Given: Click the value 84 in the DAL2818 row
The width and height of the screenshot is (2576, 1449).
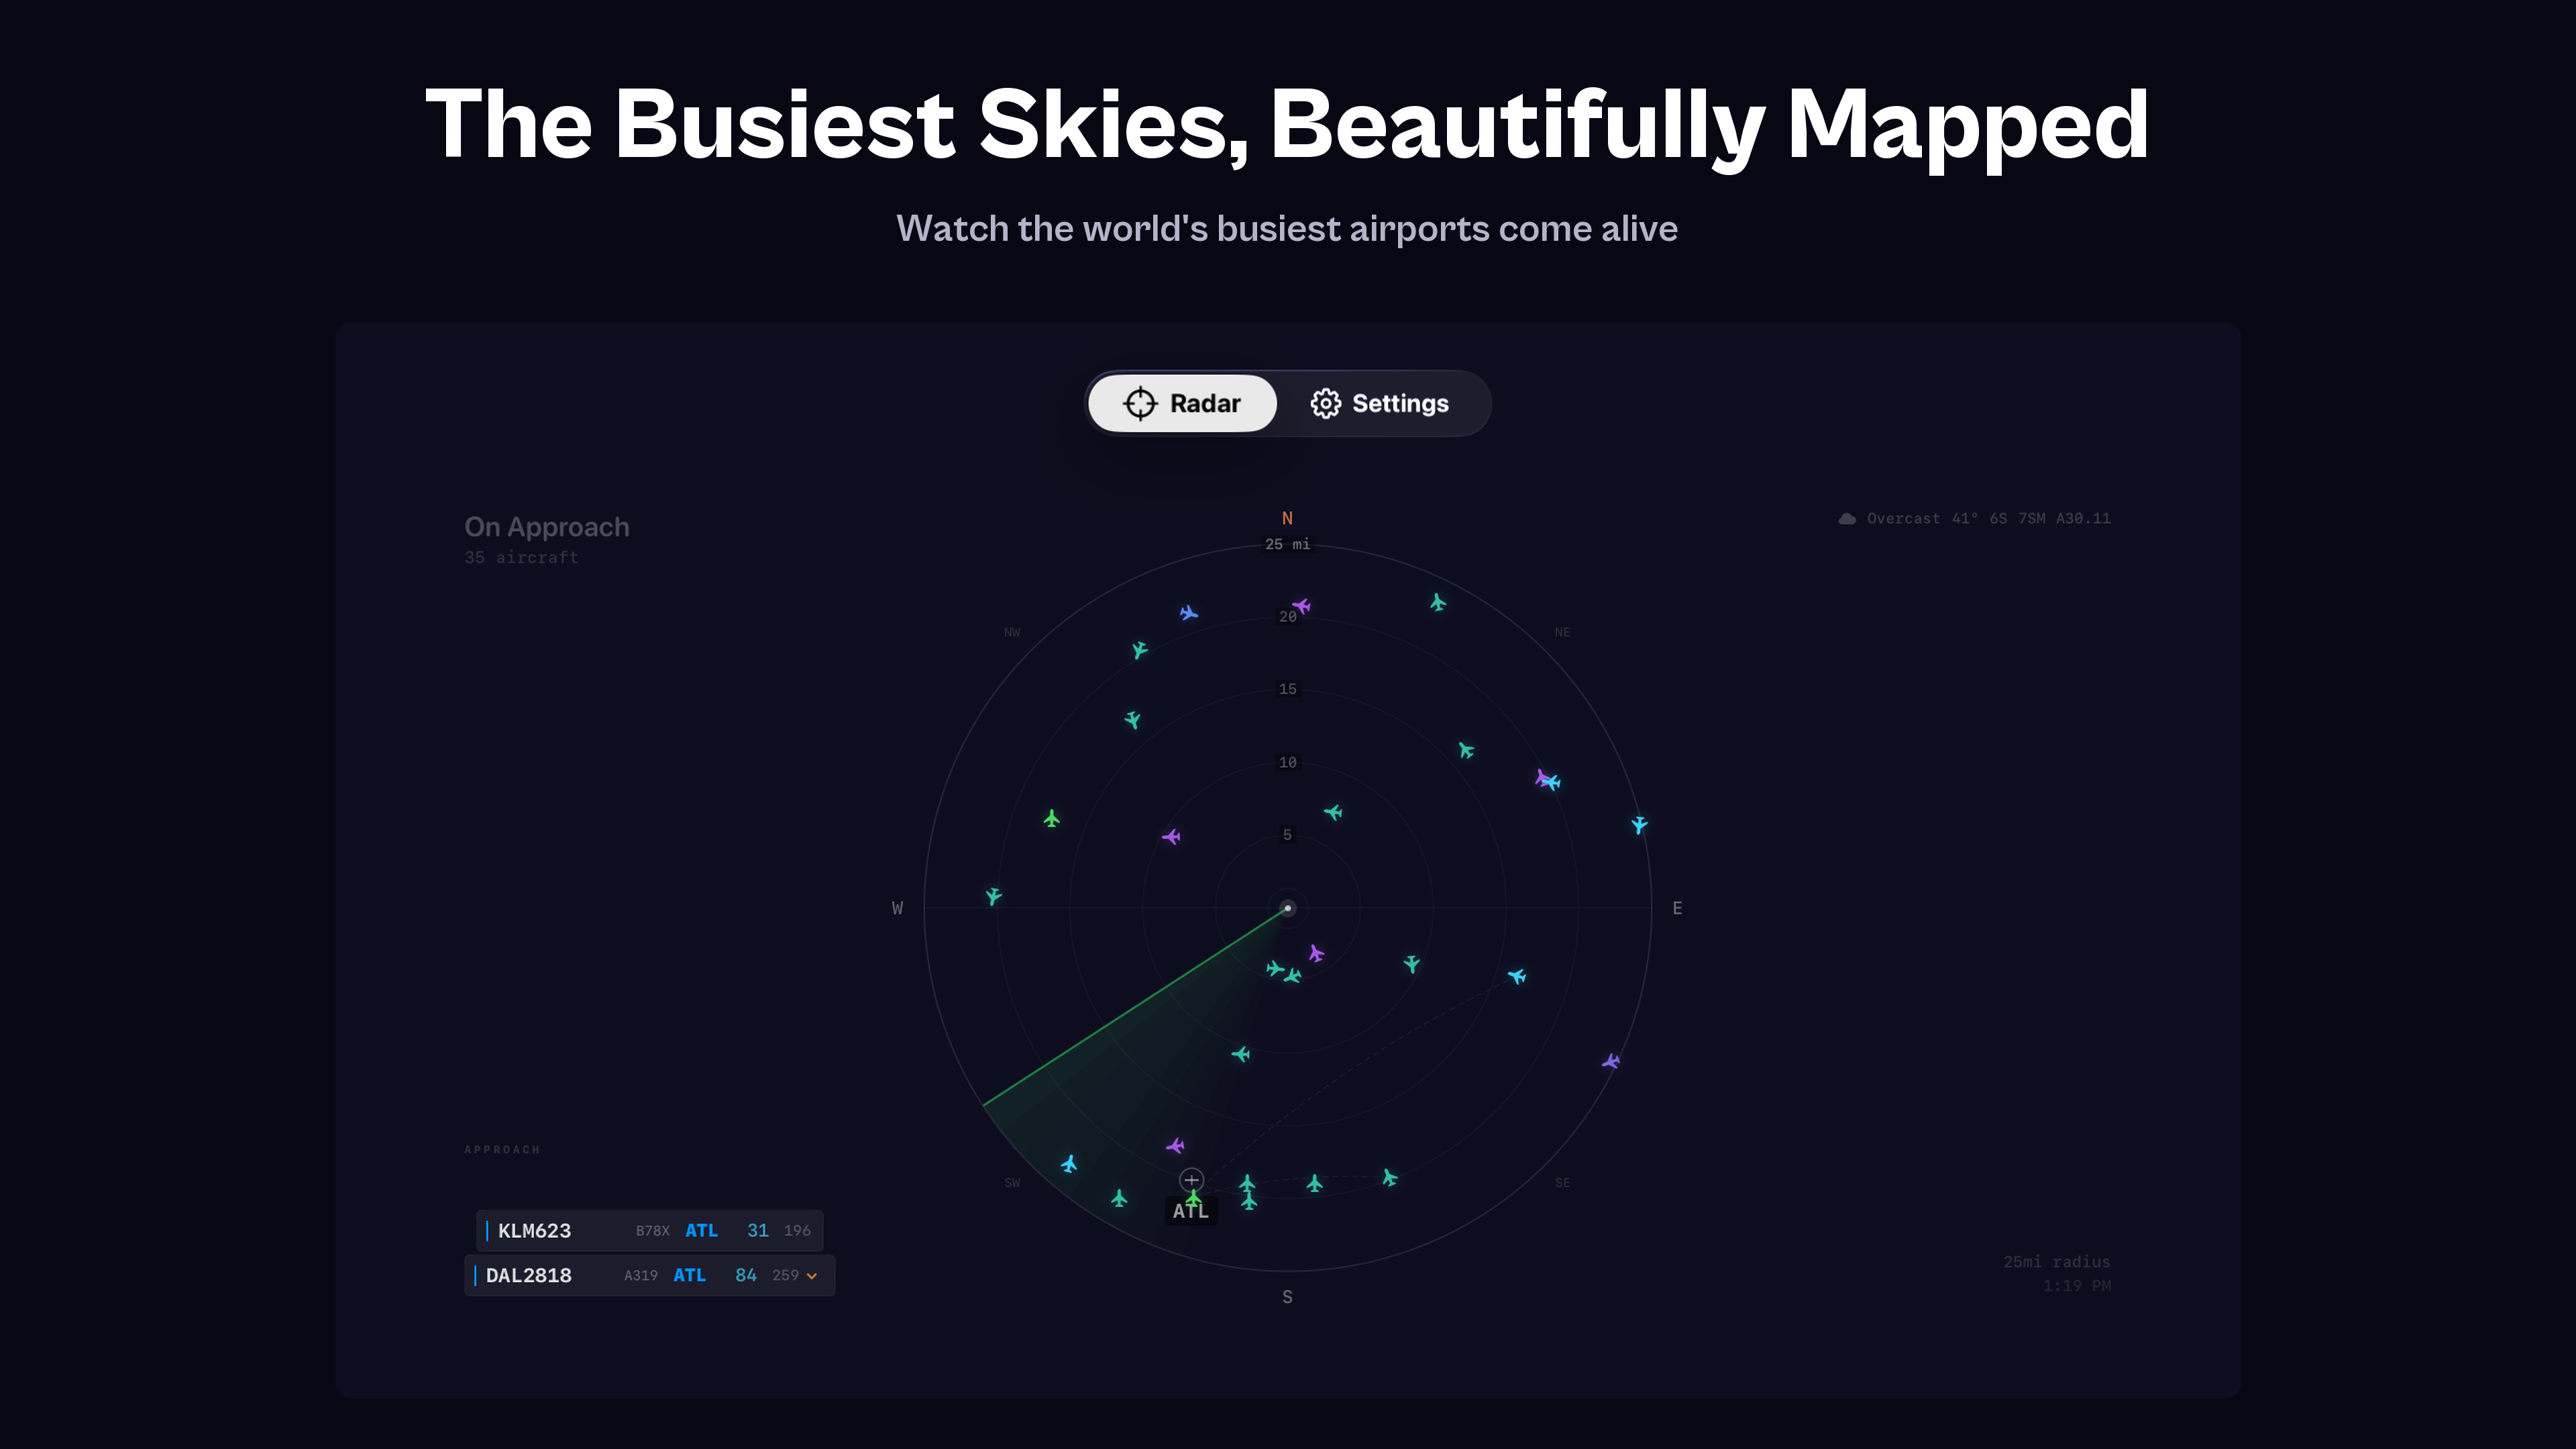Looking at the screenshot, I should (746, 1276).
